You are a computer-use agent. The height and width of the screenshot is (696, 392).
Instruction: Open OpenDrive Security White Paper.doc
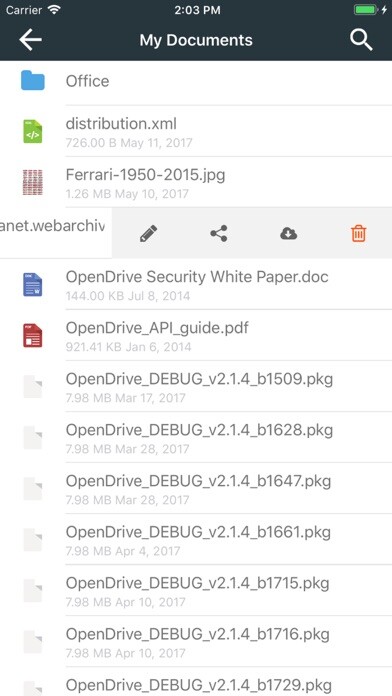[x=196, y=285]
